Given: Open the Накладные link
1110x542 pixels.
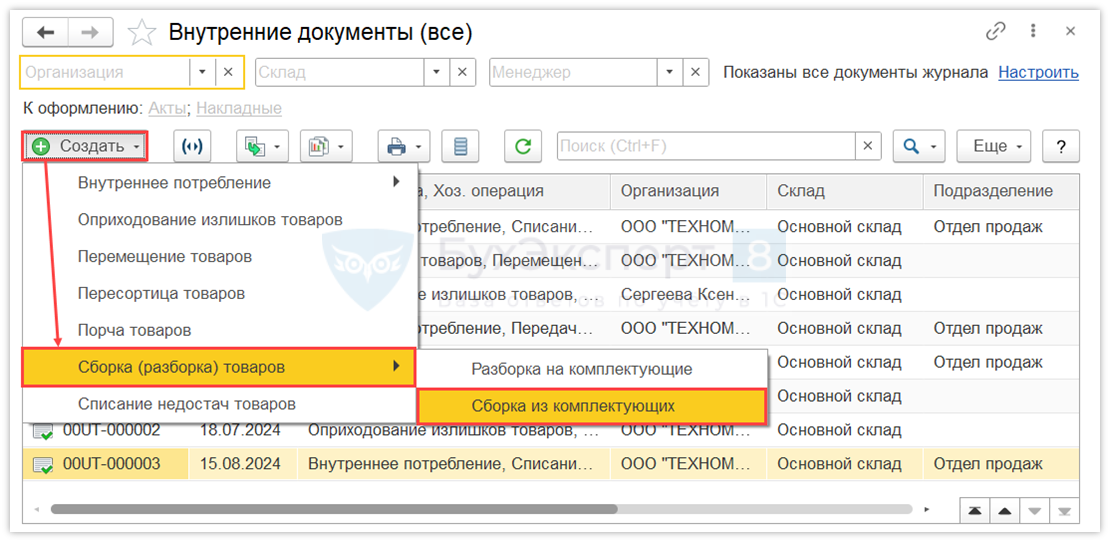Looking at the screenshot, I should 238,108.
